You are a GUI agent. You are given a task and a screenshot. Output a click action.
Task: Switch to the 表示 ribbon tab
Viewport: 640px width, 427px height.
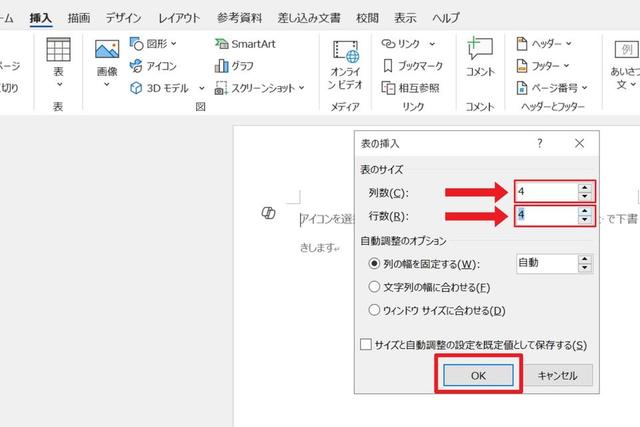pos(405,18)
